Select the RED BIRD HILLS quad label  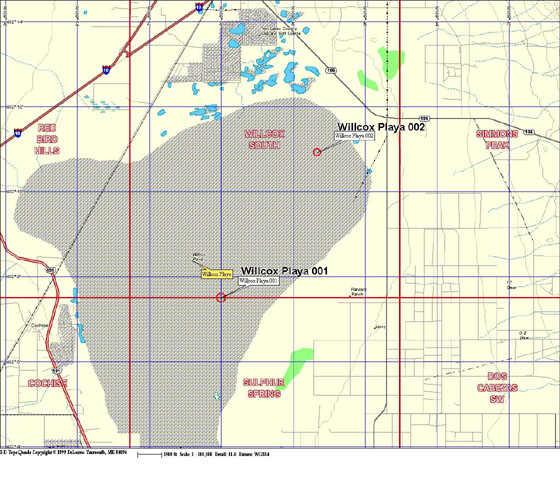(x=47, y=139)
